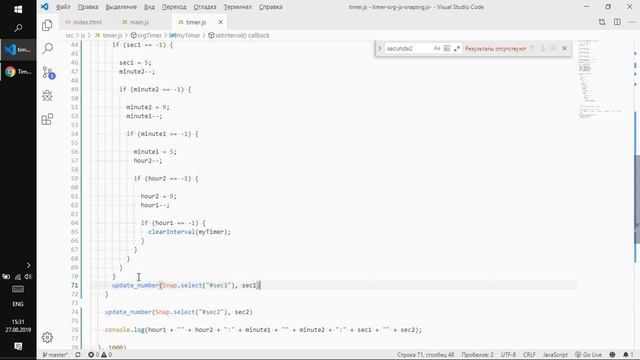Click the src breadcrumb

[69, 36]
